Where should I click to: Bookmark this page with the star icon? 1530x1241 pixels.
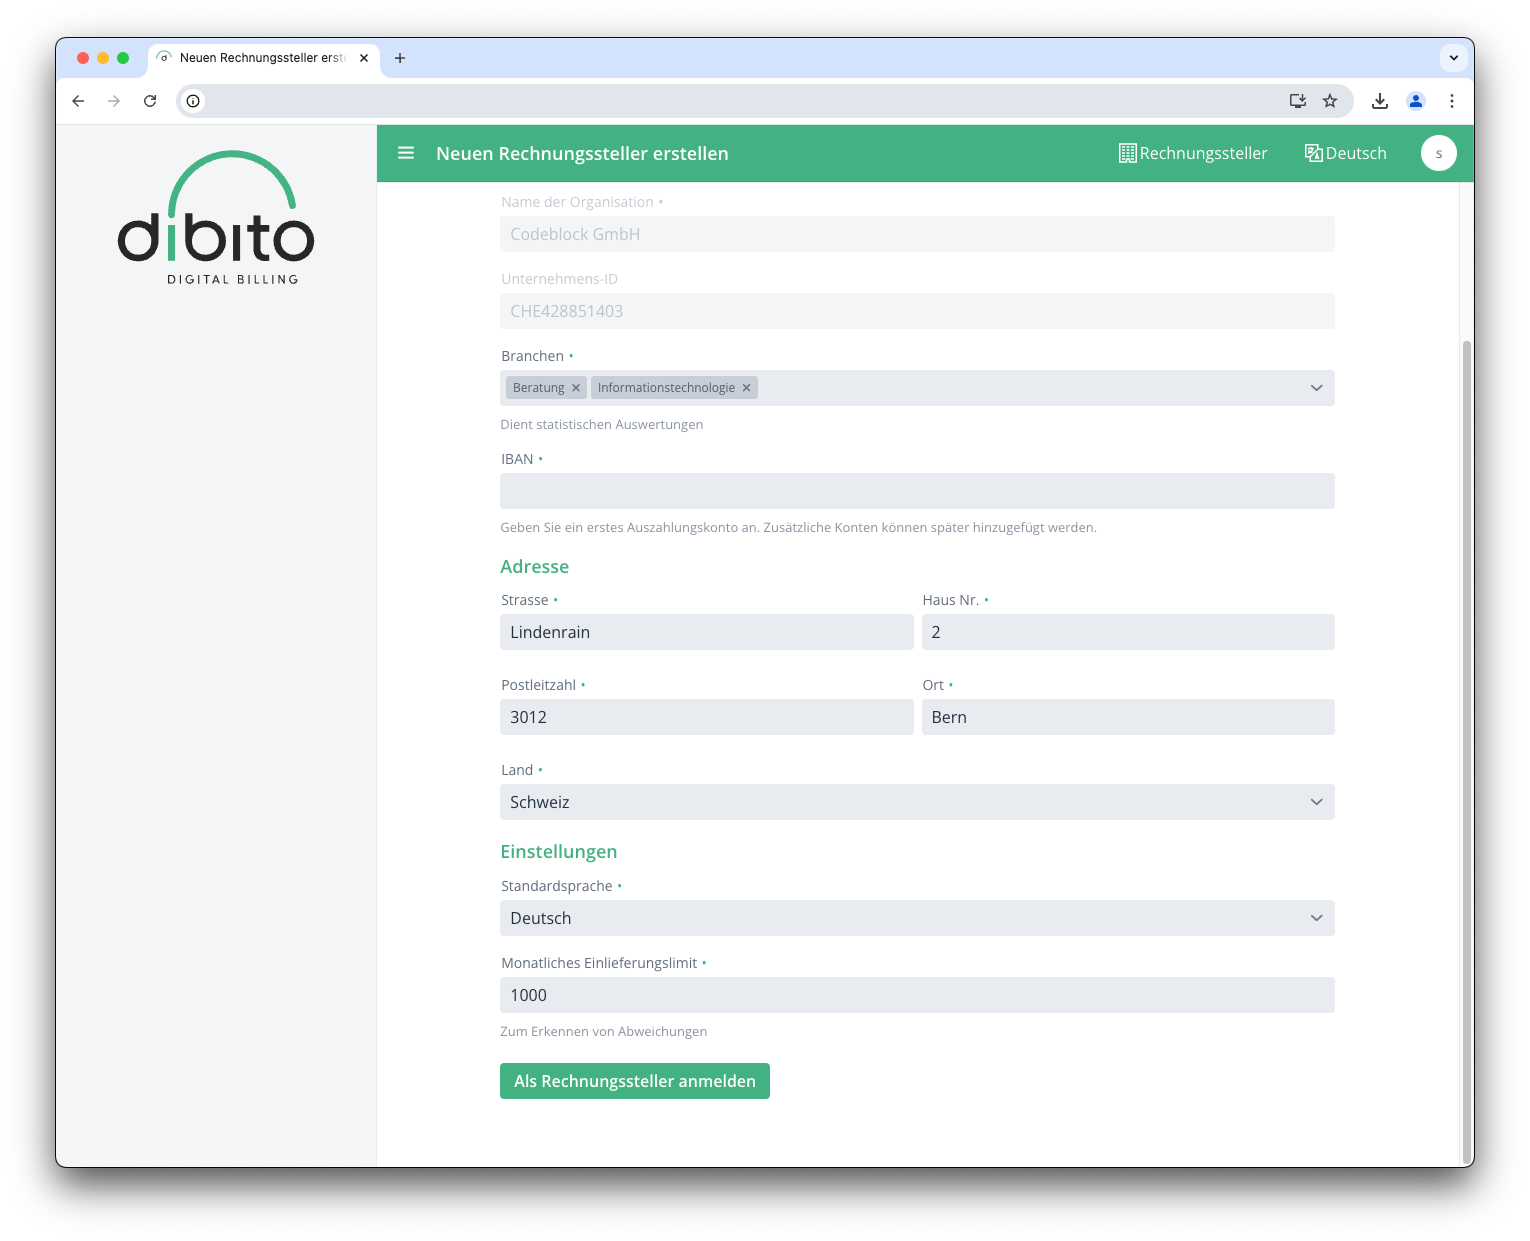point(1330,101)
